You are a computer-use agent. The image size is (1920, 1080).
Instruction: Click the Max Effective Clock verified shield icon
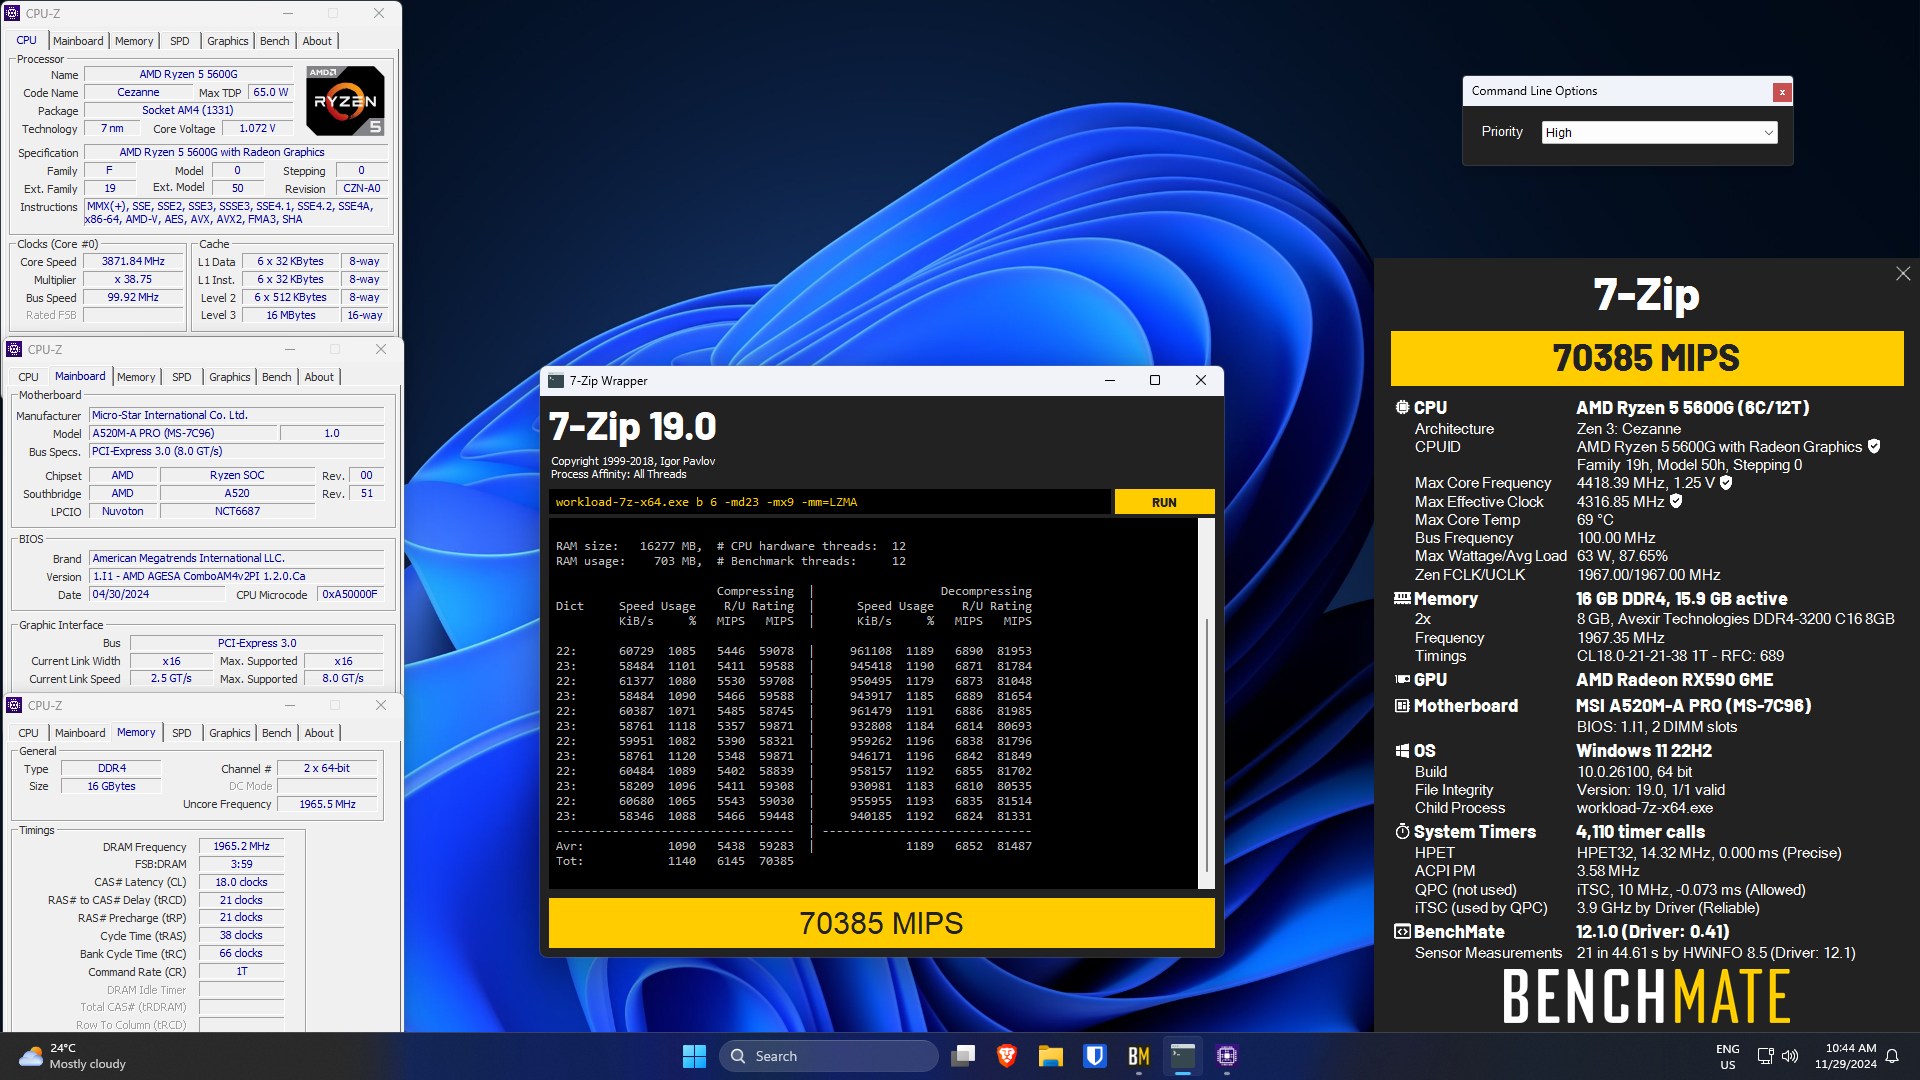1676,502
